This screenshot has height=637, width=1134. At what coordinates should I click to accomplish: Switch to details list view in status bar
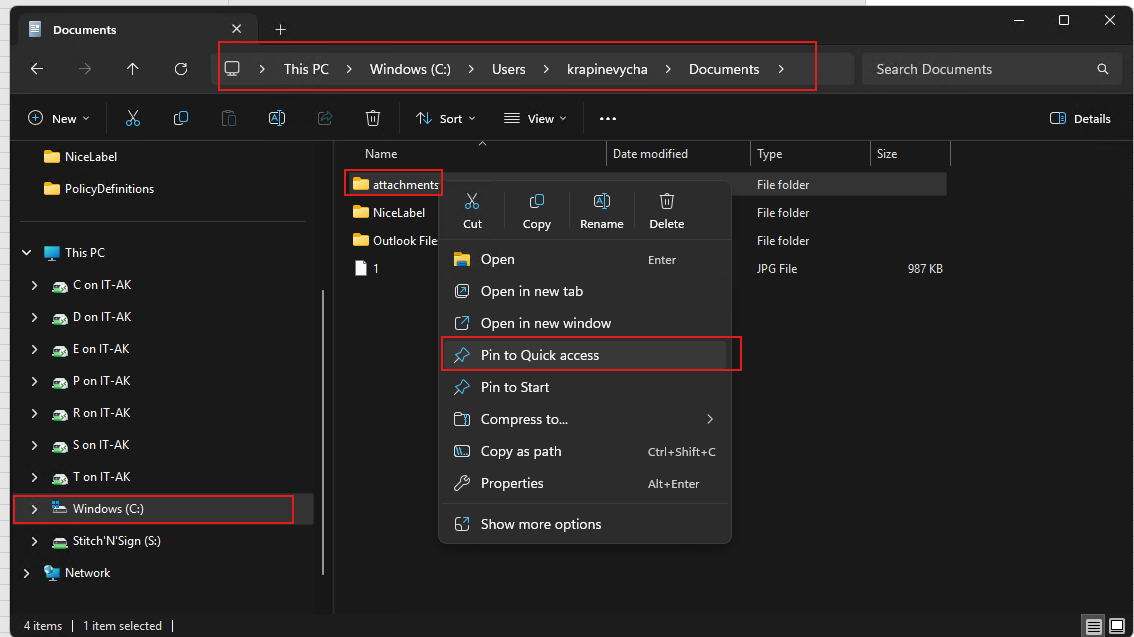1094,626
